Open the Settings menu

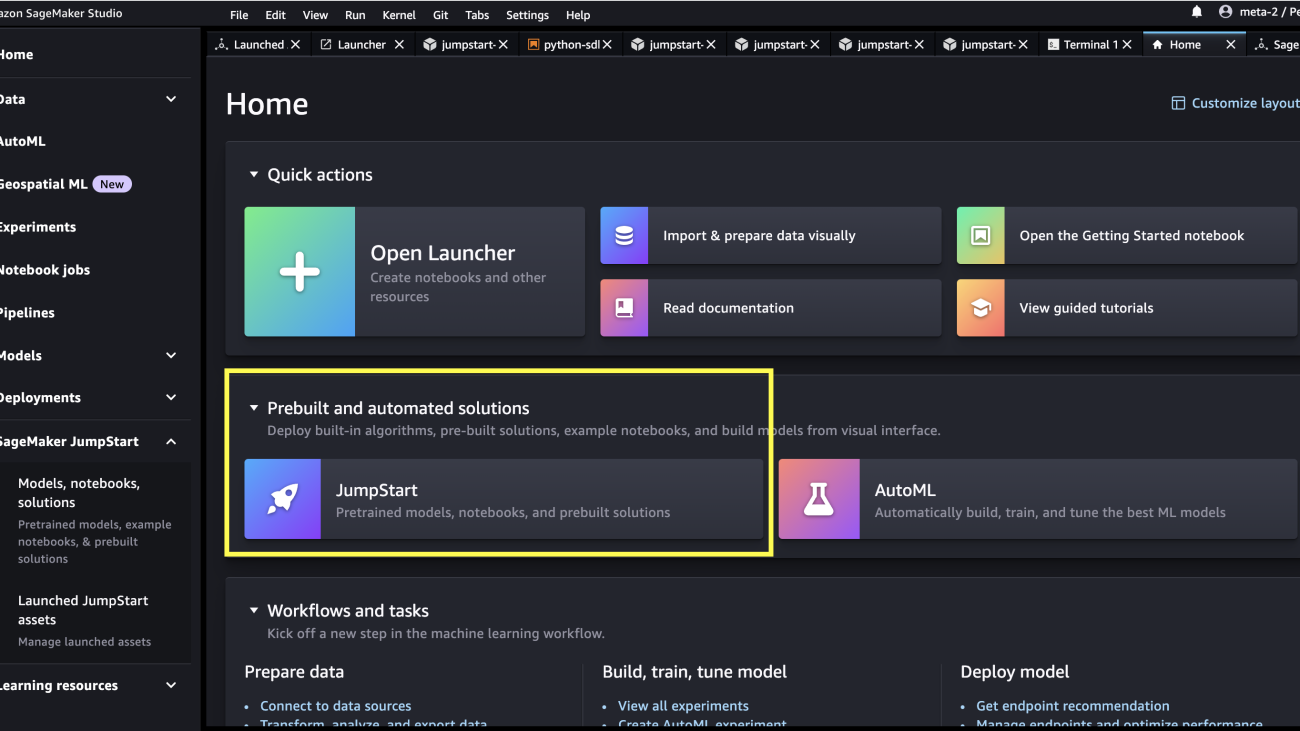(527, 15)
